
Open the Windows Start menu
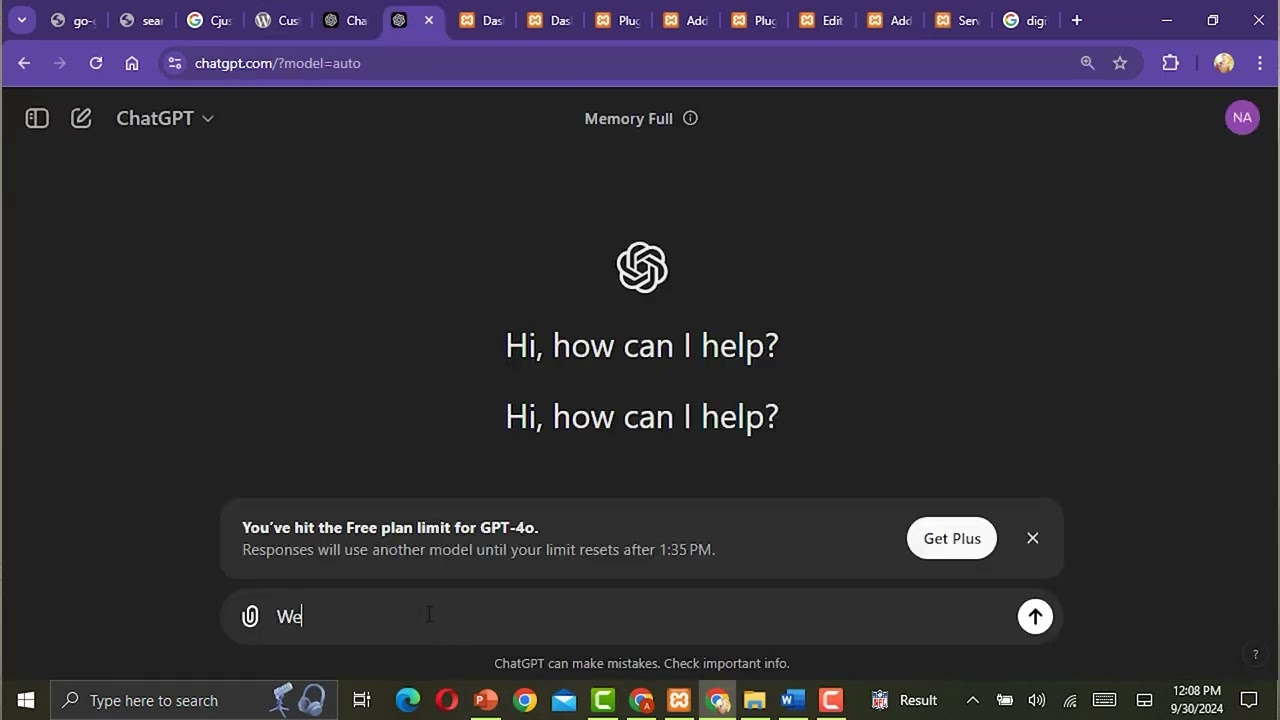[26, 700]
